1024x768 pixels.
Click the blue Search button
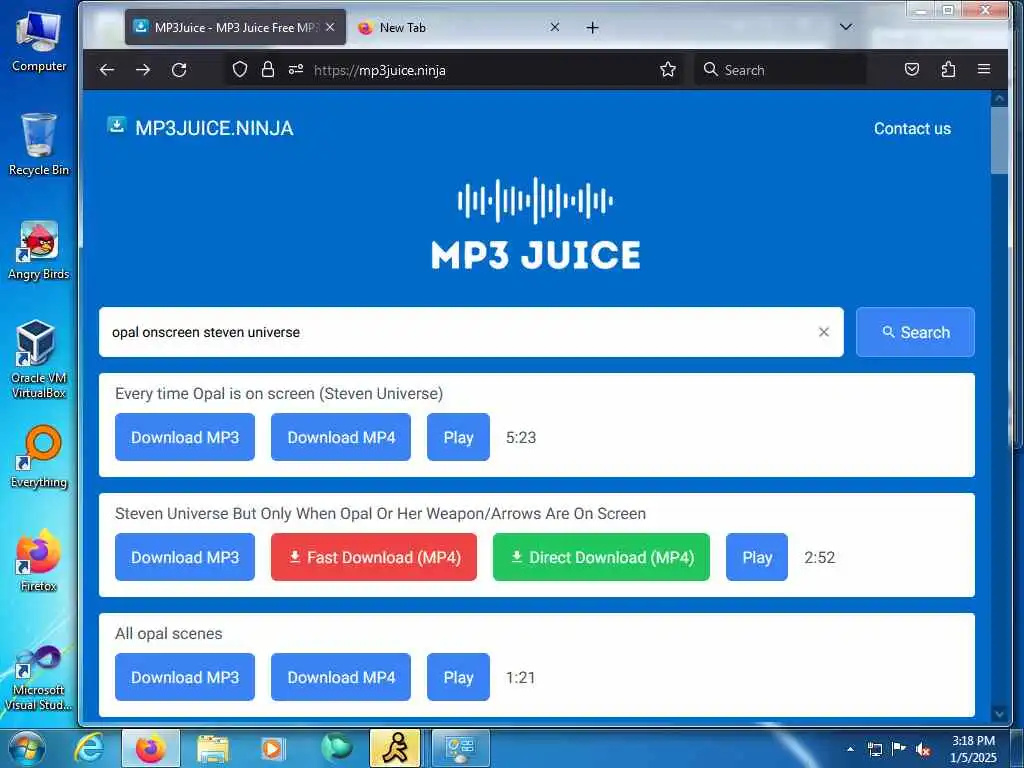915,332
